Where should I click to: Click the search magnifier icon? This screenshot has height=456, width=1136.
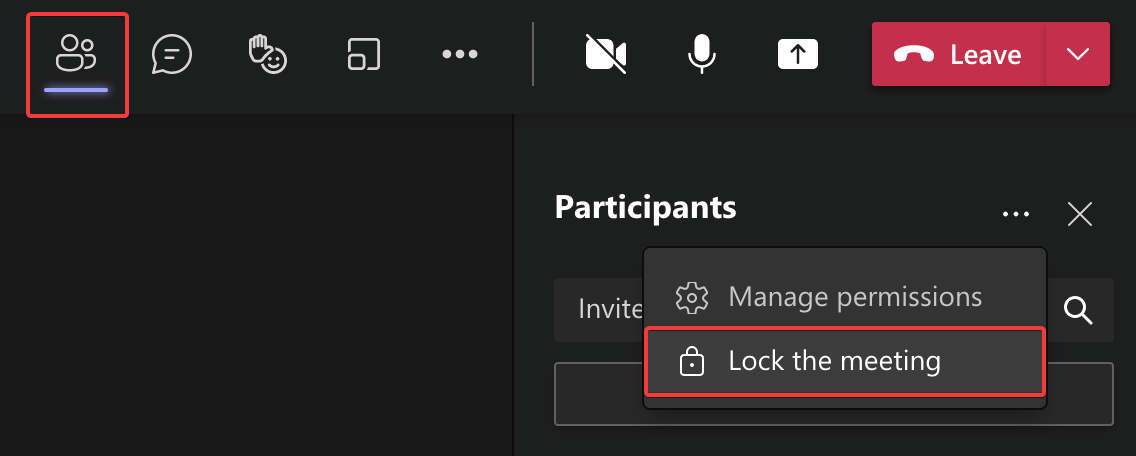tap(1078, 310)
